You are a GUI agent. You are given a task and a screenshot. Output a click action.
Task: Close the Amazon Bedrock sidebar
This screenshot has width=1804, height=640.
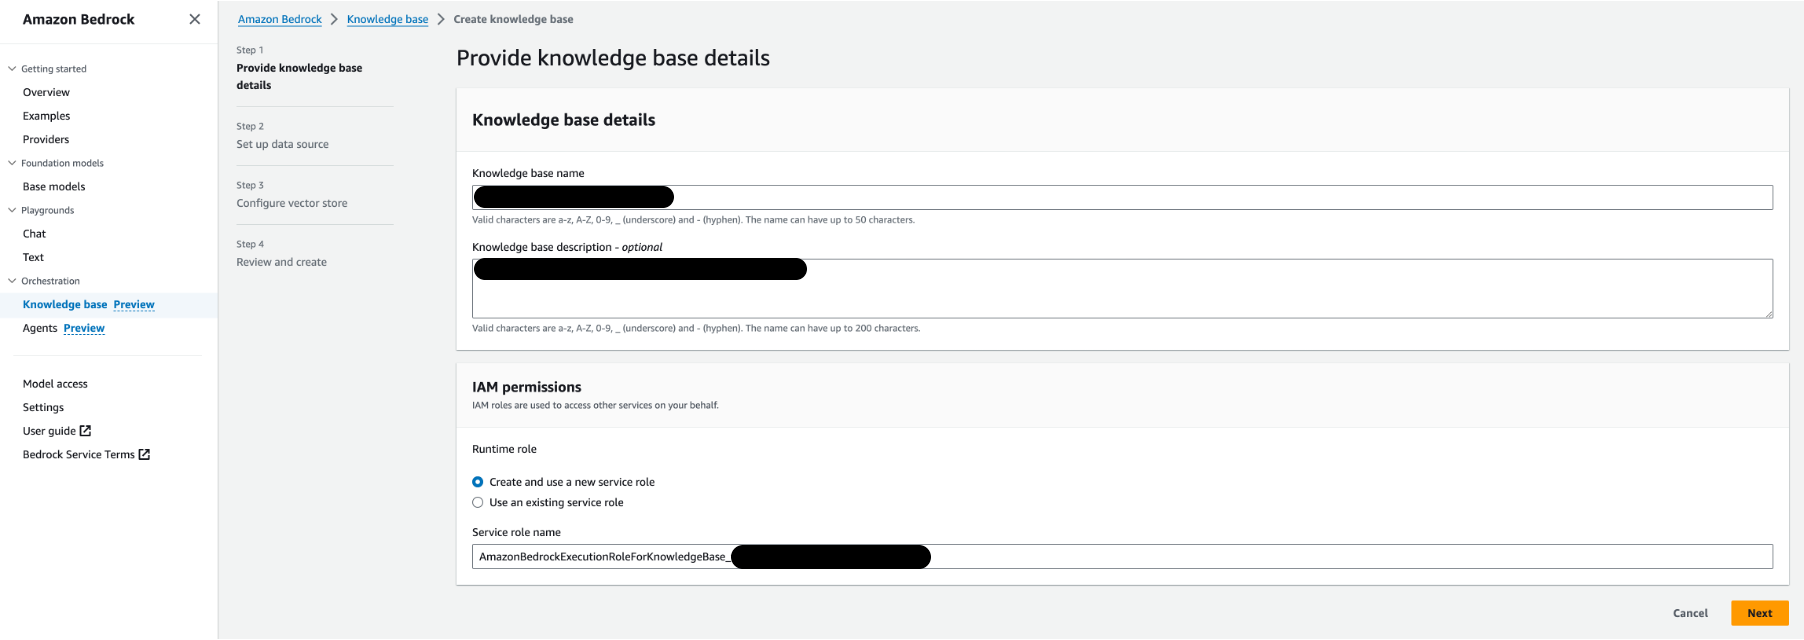[x=194, y=19]
